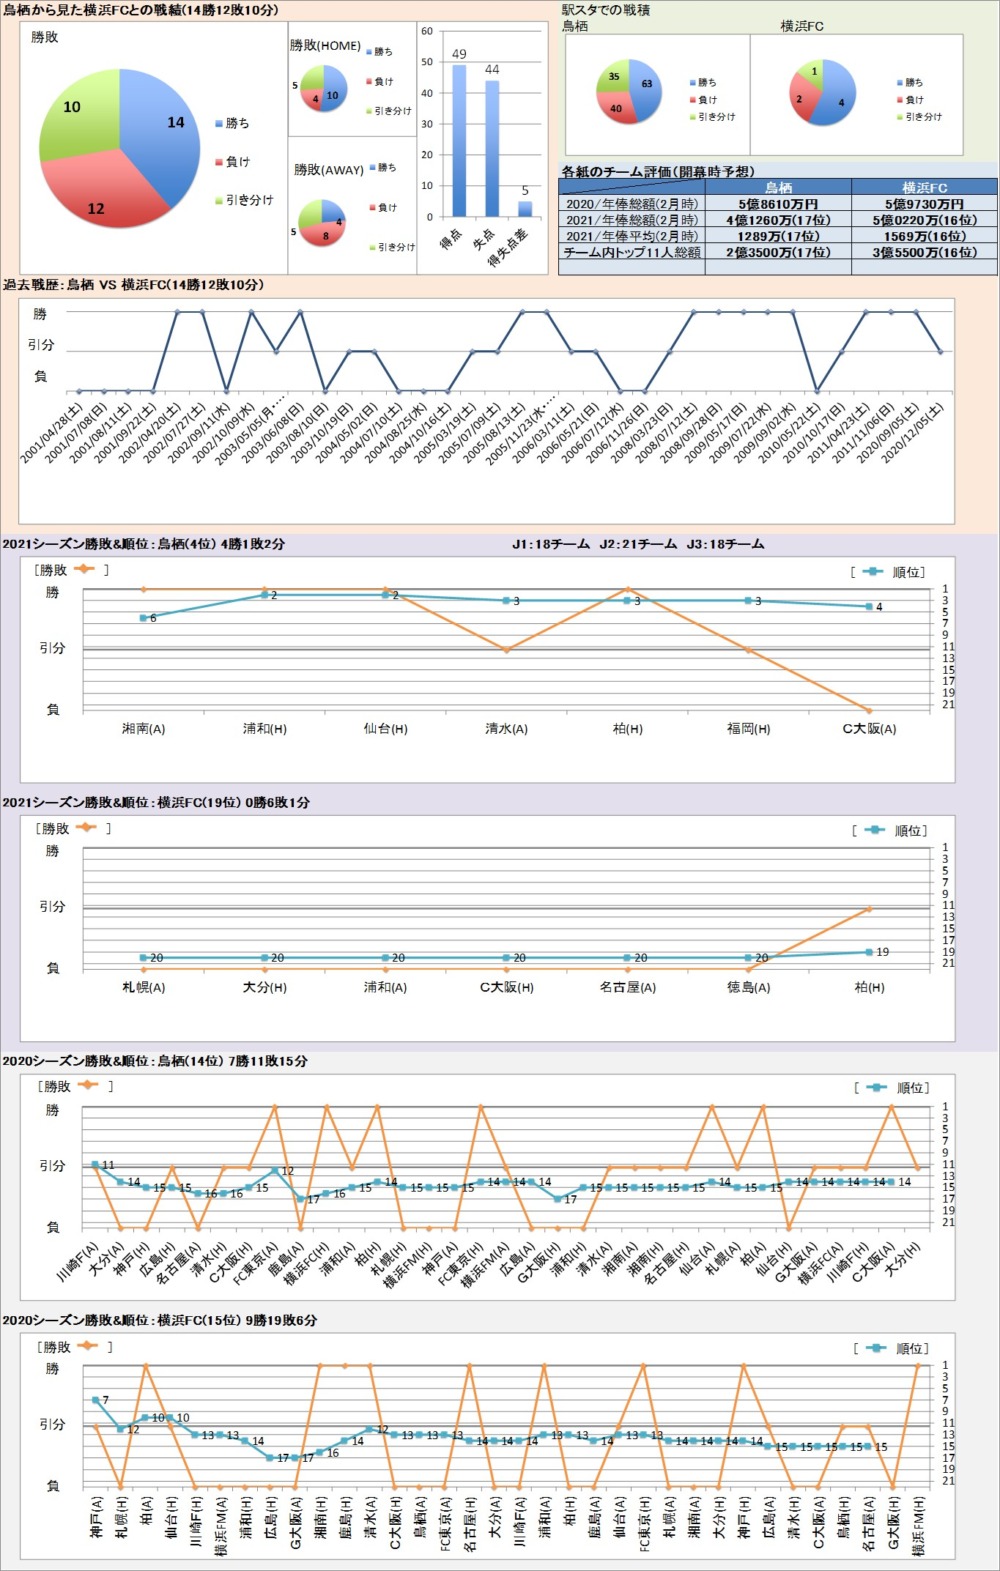Click the green 引き分け legend marker beside main pie
Image resolution: width=1000 pixels, height=1571 pixels.
pos(219,201)
